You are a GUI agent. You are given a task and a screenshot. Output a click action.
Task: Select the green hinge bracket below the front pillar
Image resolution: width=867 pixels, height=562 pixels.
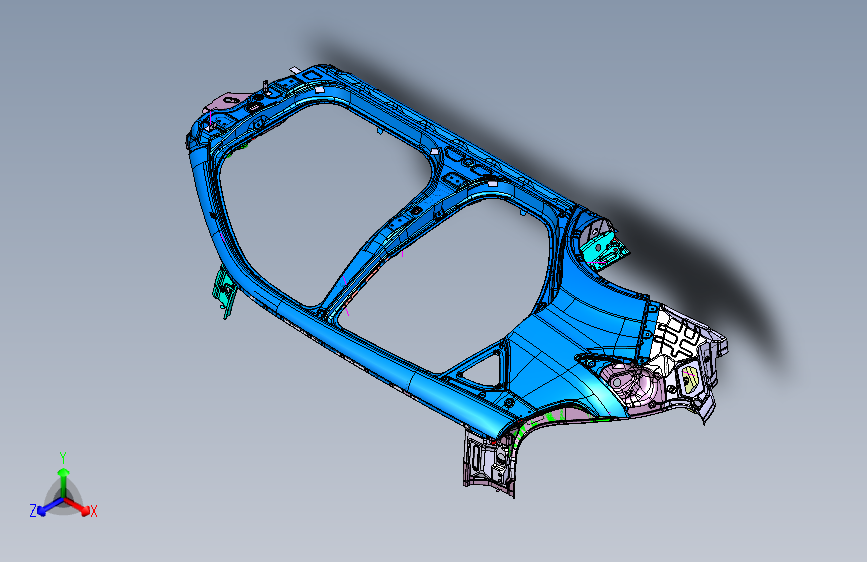(225, 290)
